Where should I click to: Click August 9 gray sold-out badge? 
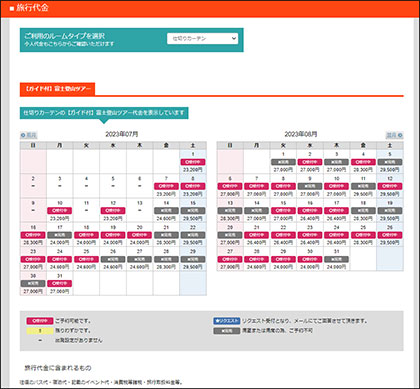[x=310, y=186]
